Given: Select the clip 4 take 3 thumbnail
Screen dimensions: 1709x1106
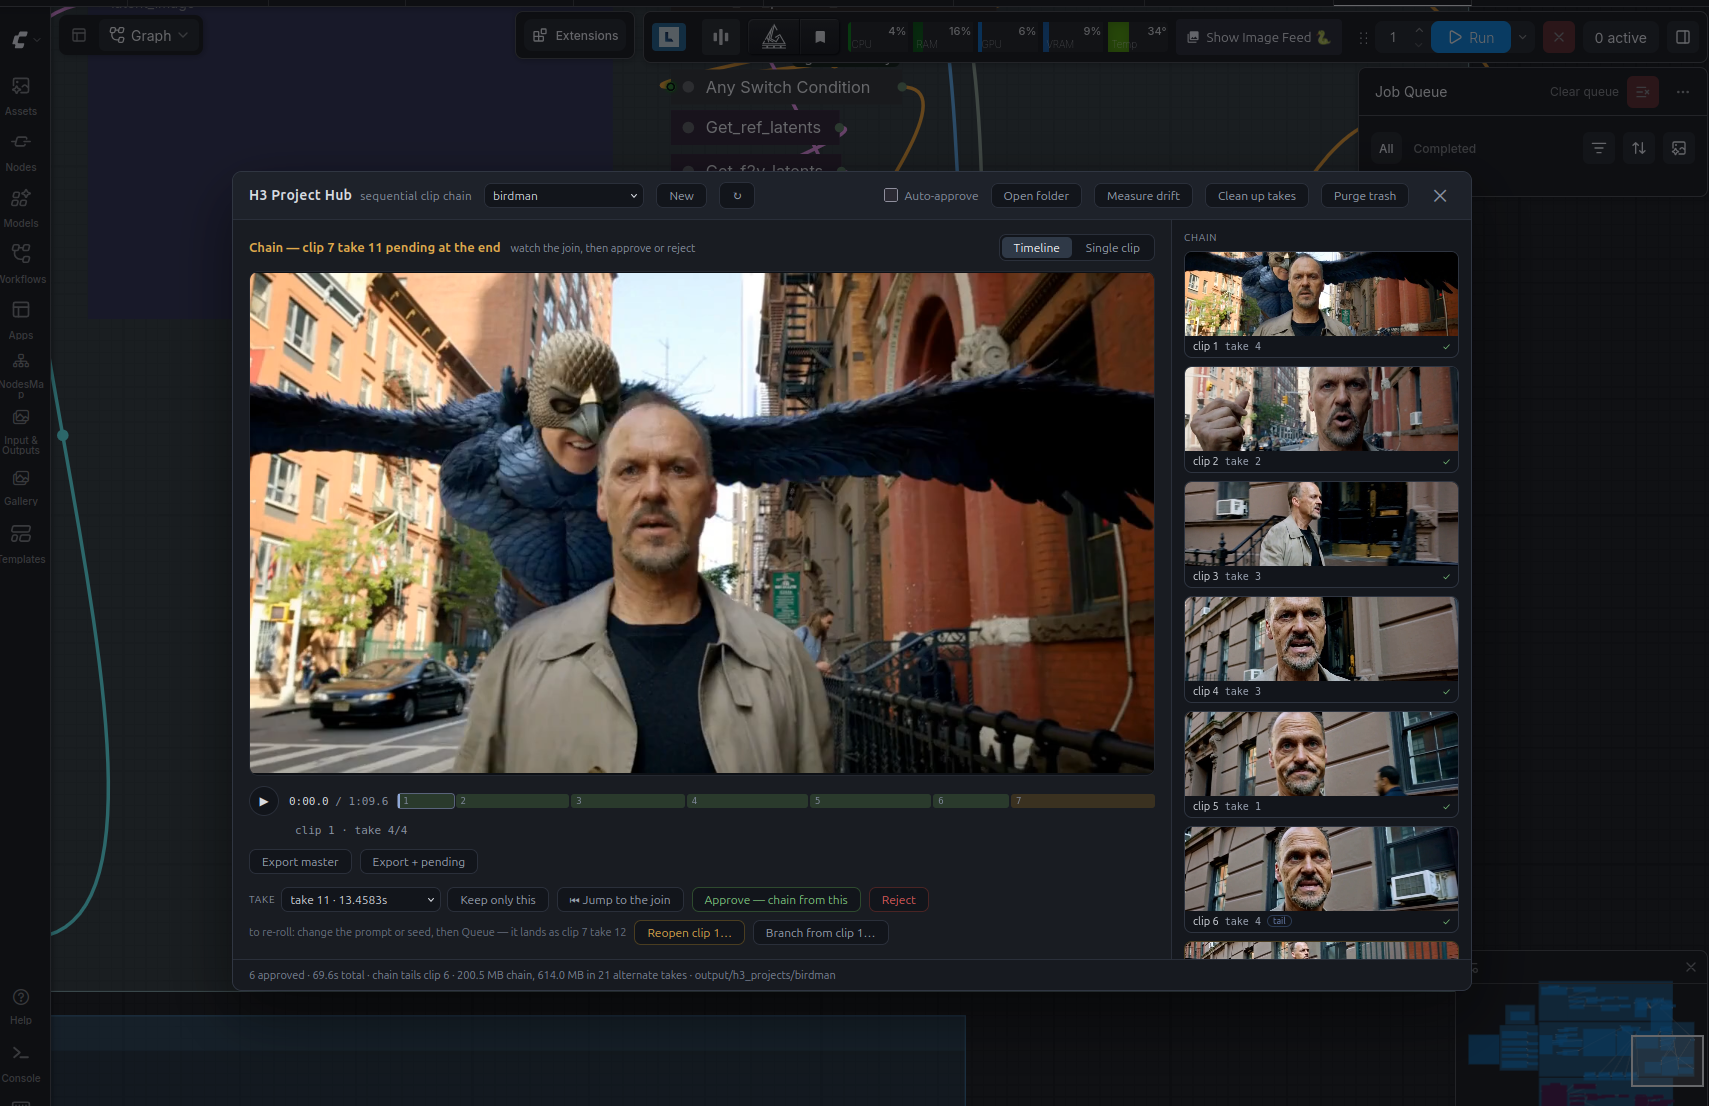Looking at the screenshot, I should (x=1321, y=649).
